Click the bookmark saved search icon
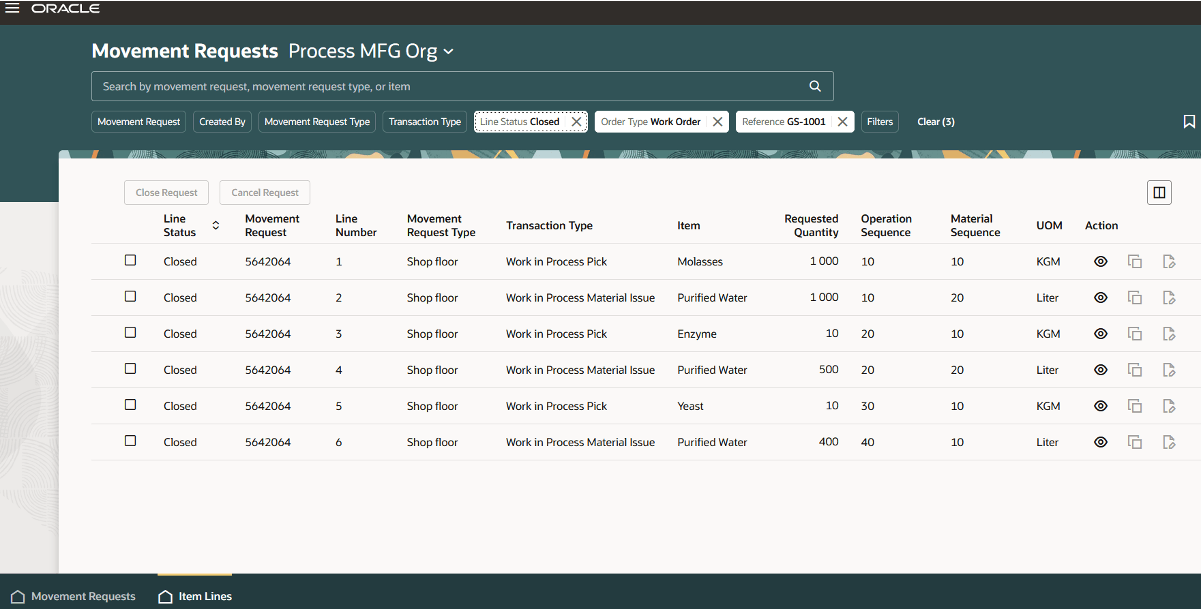The image size is (1201, 609). [x=1189, y=122]
